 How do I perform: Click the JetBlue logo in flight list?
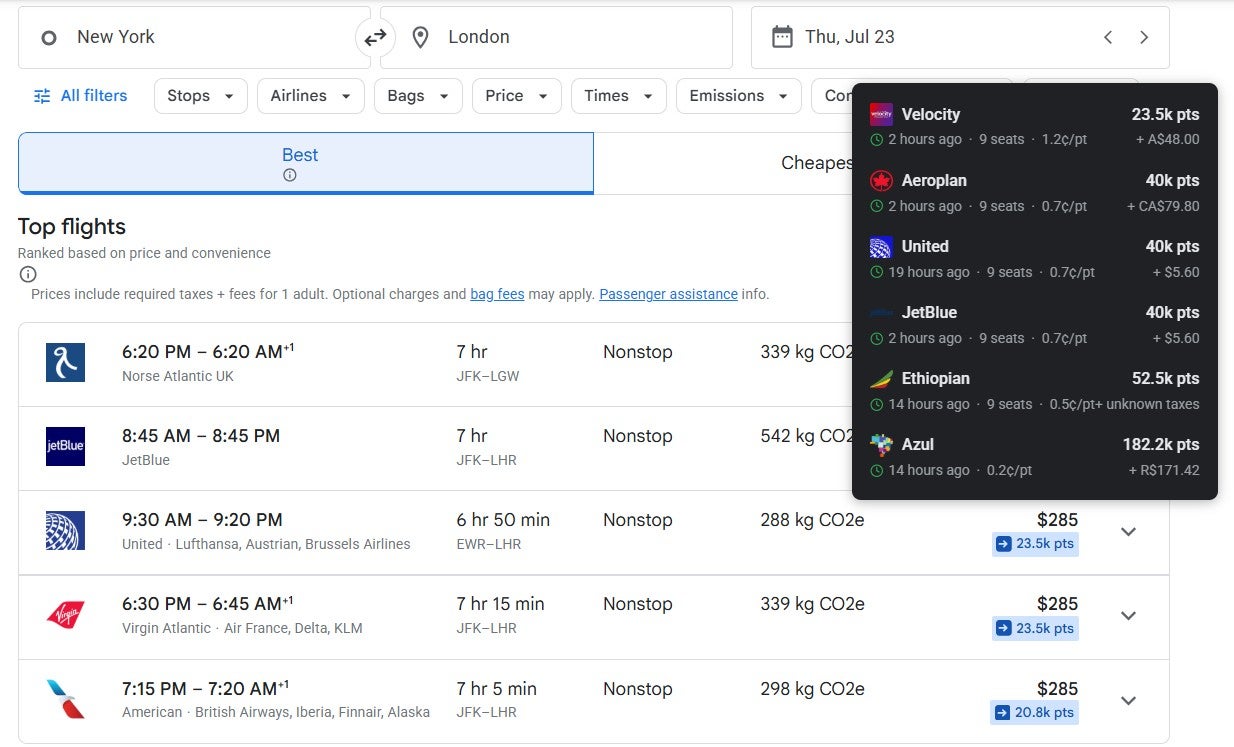click(x=65, y=446)
